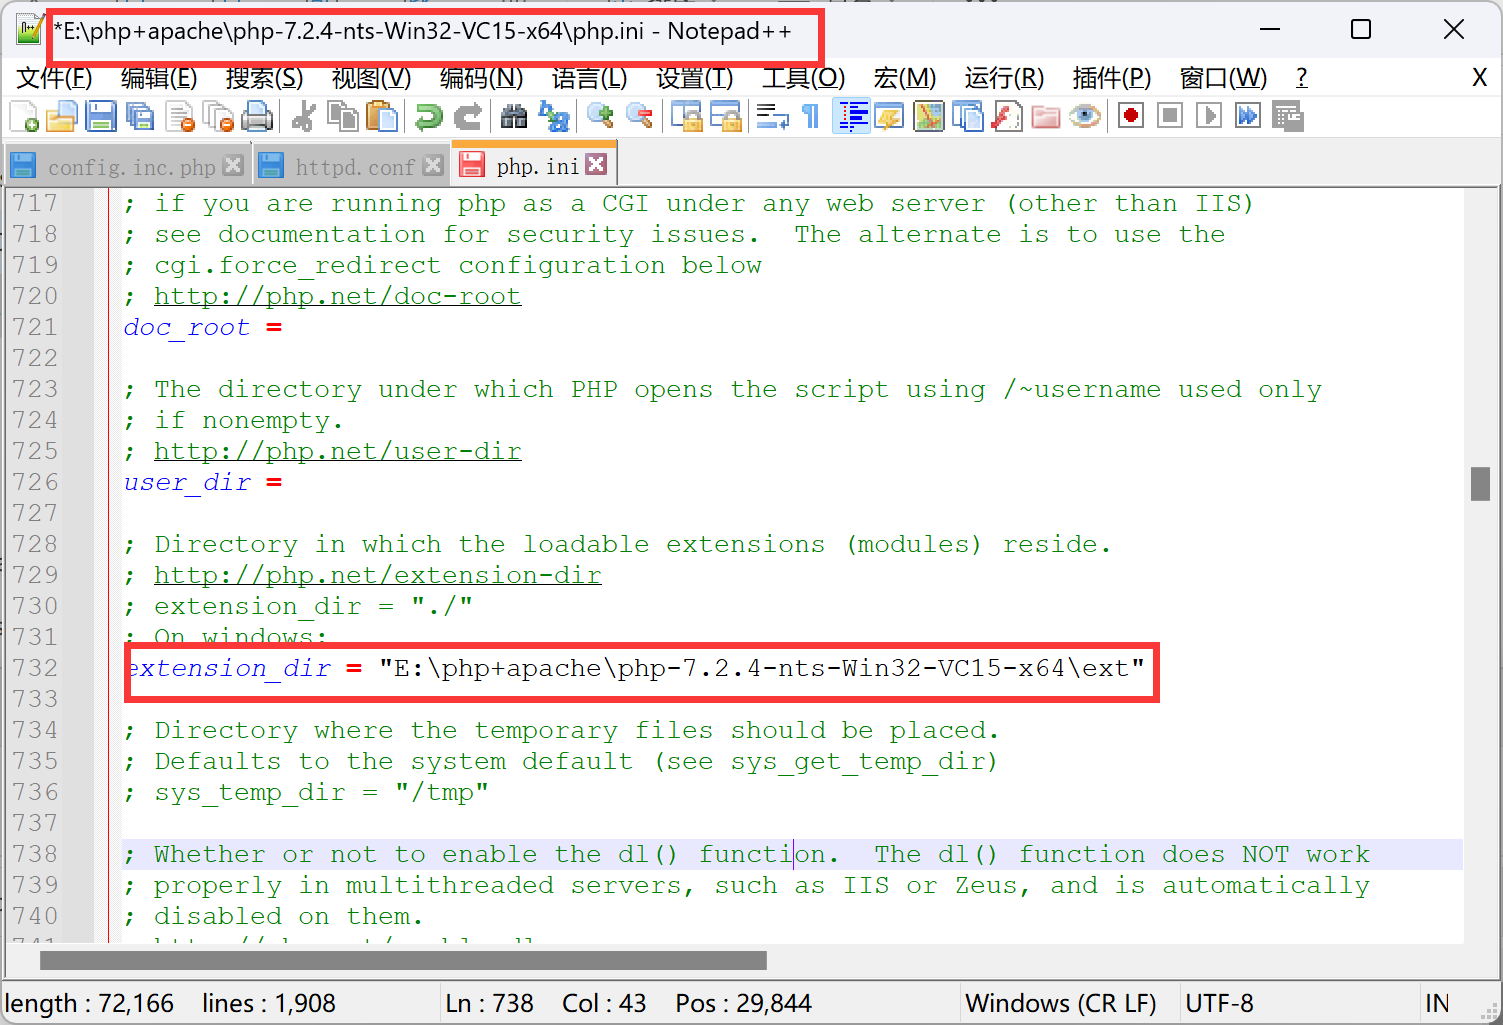Toggle synchronized vertical scrolling
Screen dimensions: 1503x1025
686,117
